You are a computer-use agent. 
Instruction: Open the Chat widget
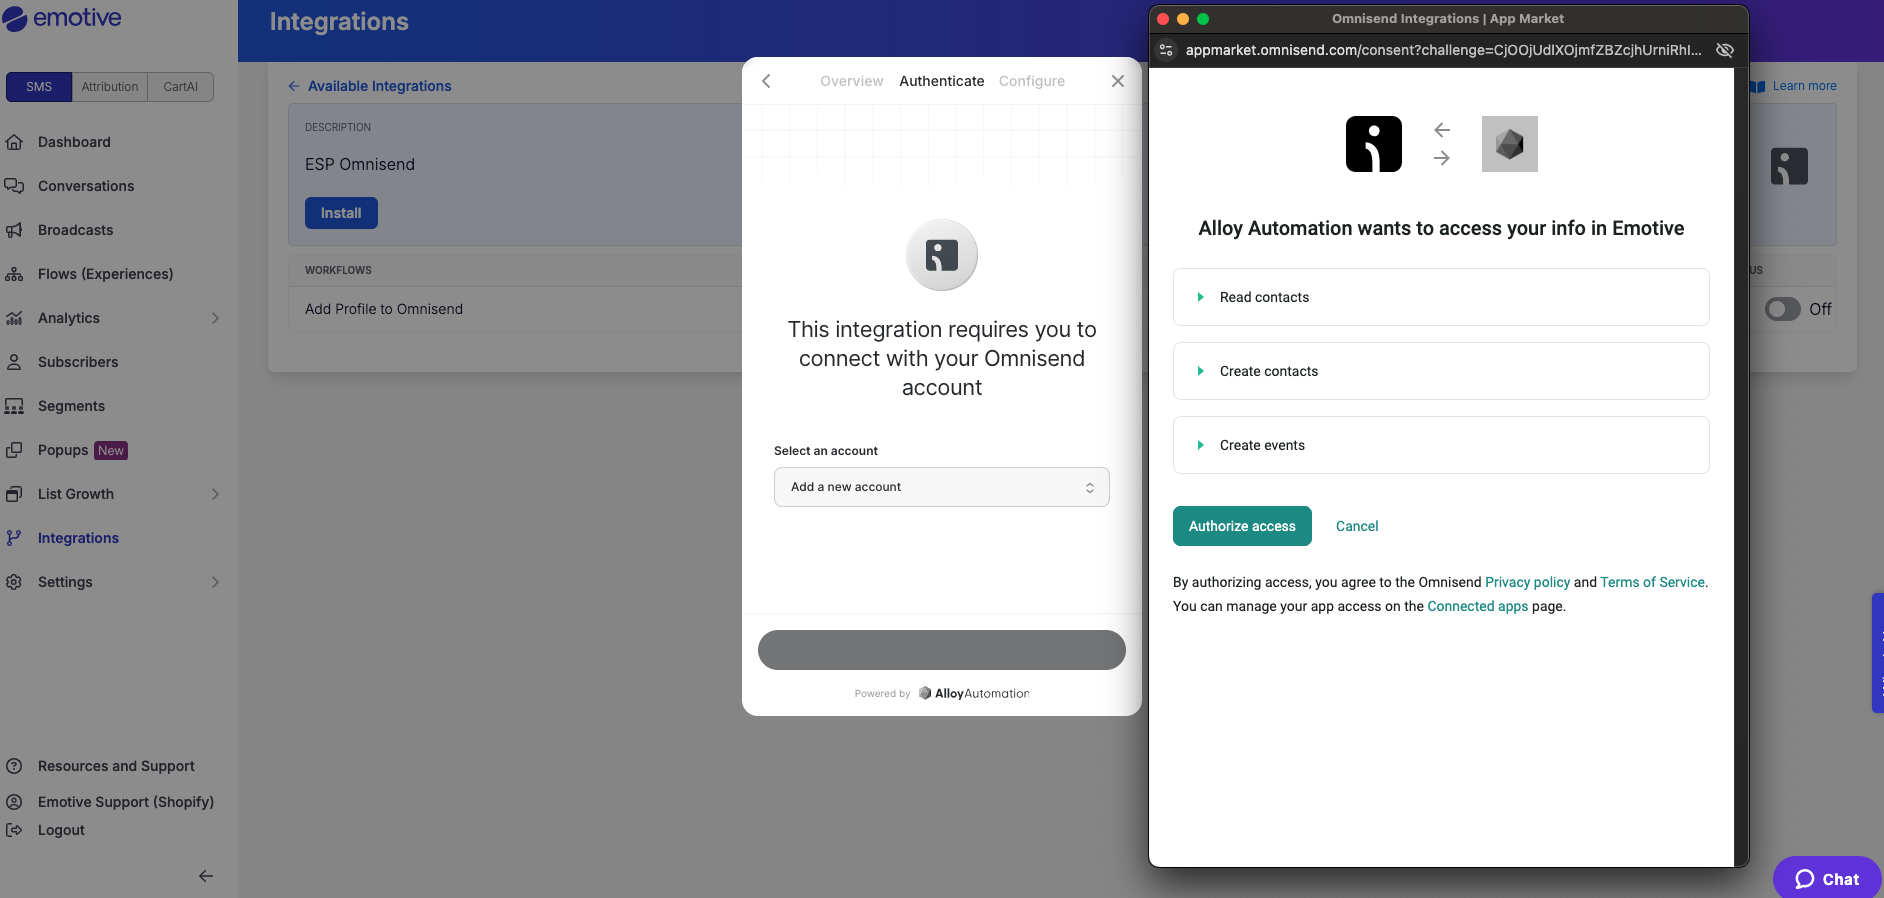[1827, 879]
